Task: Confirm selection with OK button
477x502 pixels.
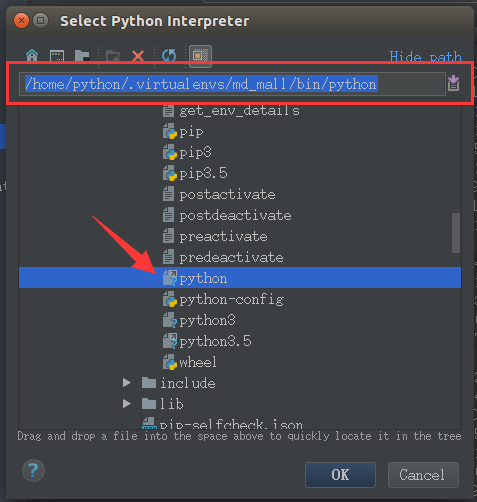Action: coord(340,475)
